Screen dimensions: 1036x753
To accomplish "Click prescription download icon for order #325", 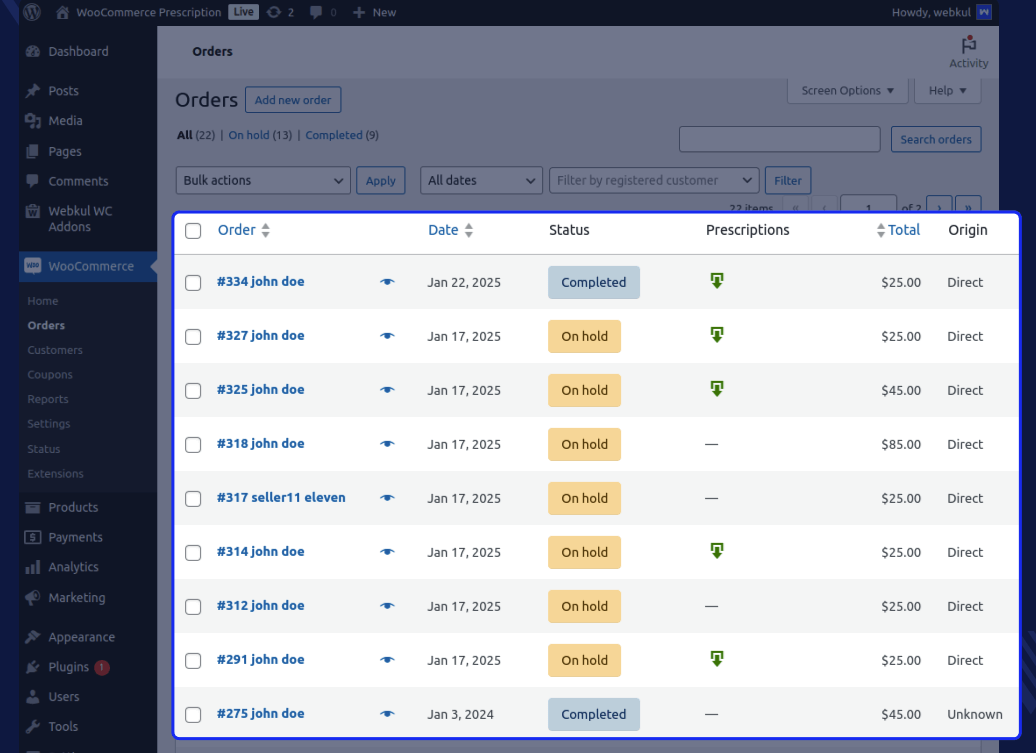I will [x=716, y=389].
